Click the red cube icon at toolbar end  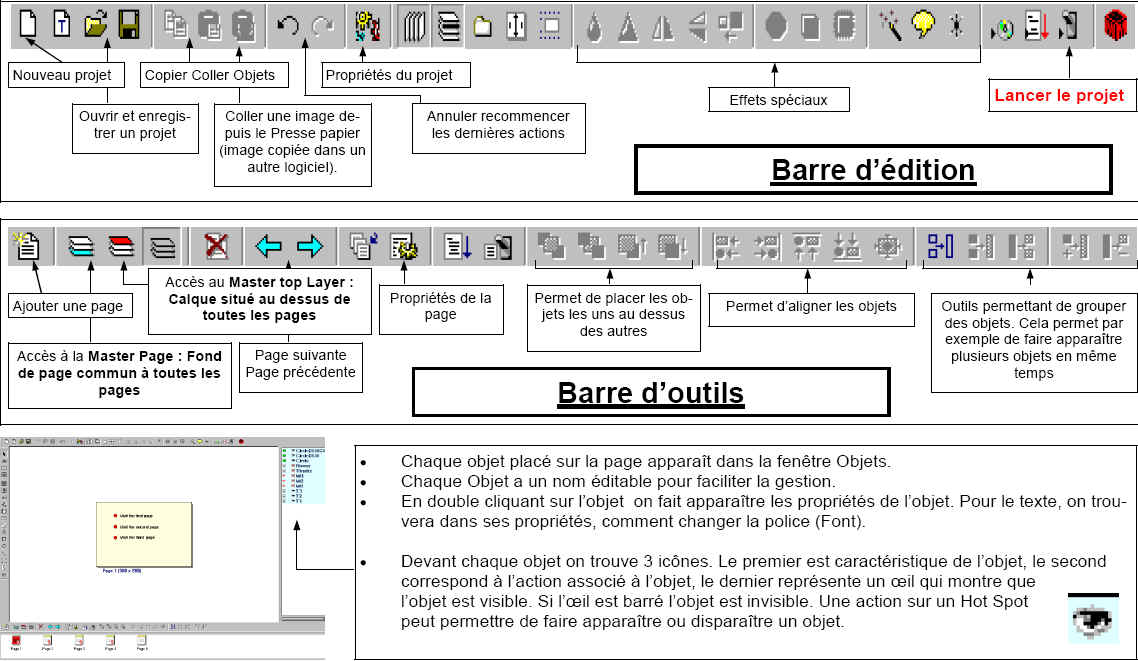[x=1115, y=26]
